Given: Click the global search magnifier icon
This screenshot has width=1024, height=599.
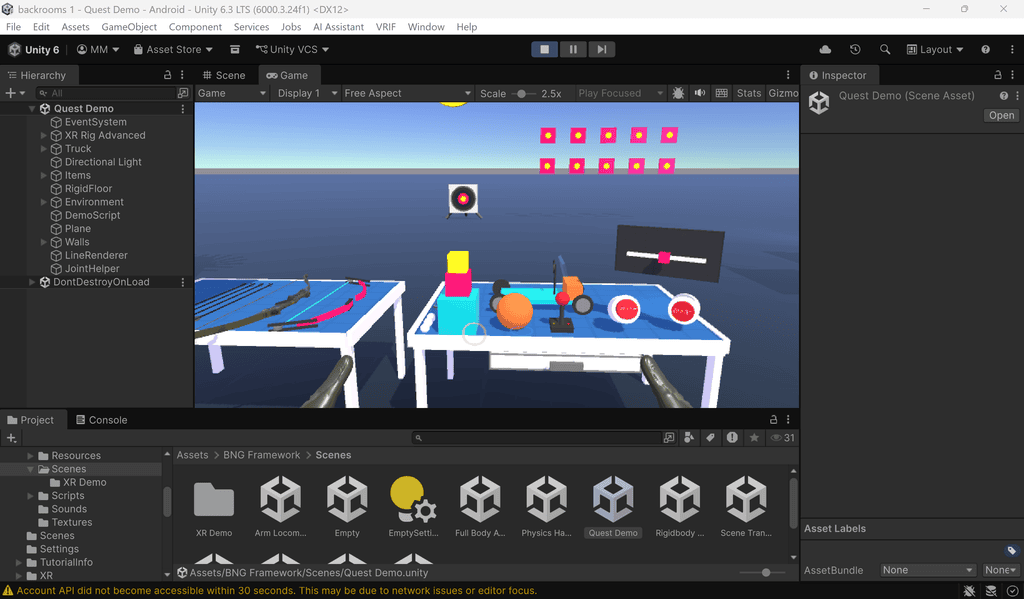Looking at the screenshot, I should pyautogui.click(x=885, y=50).
